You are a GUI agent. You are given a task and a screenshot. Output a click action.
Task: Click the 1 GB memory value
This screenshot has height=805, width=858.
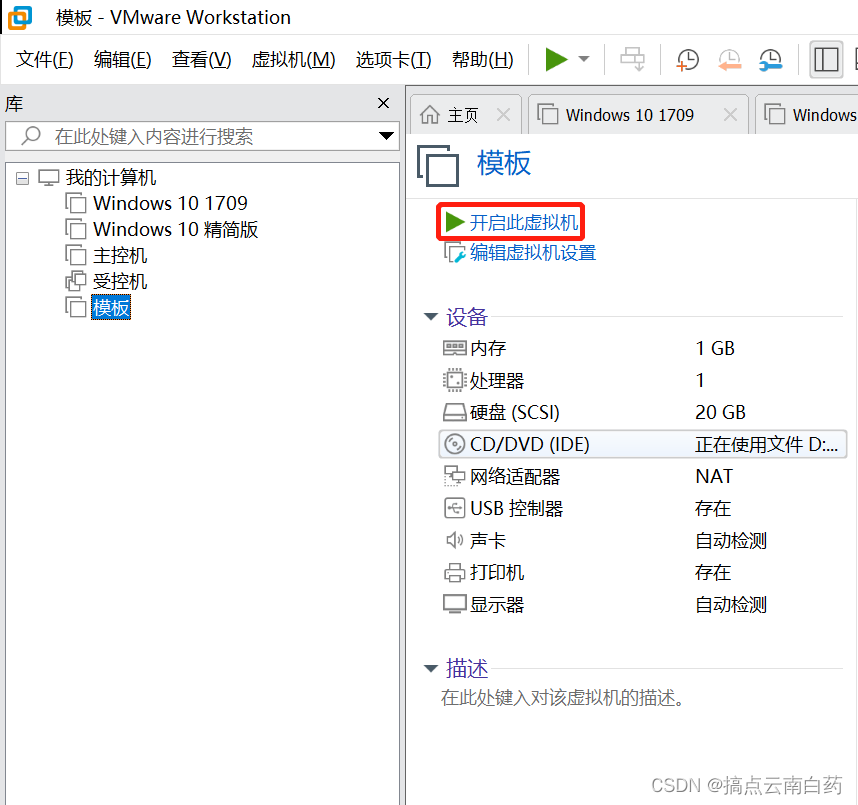click(x=715, y=348)
